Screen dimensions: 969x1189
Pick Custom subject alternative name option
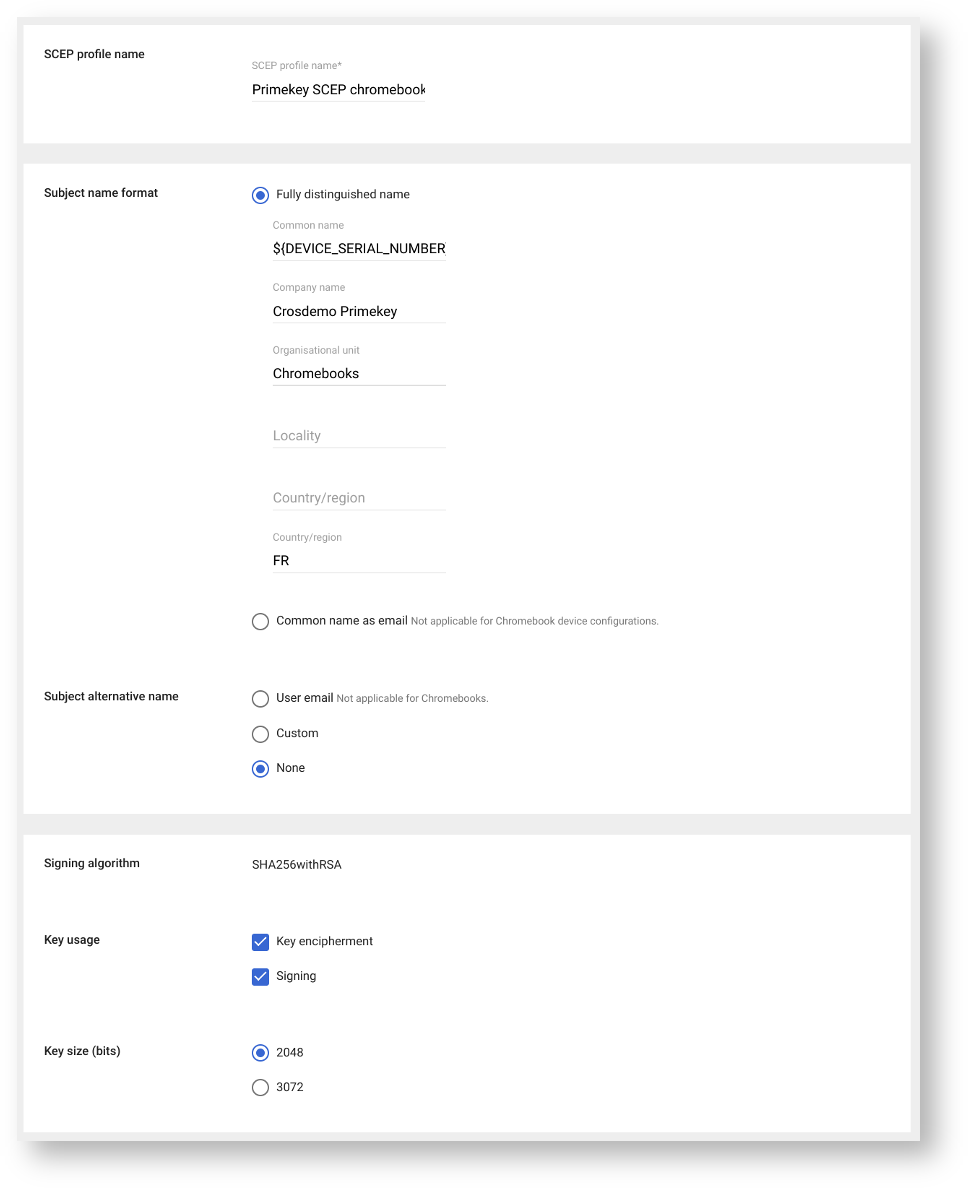click(261, 734)
